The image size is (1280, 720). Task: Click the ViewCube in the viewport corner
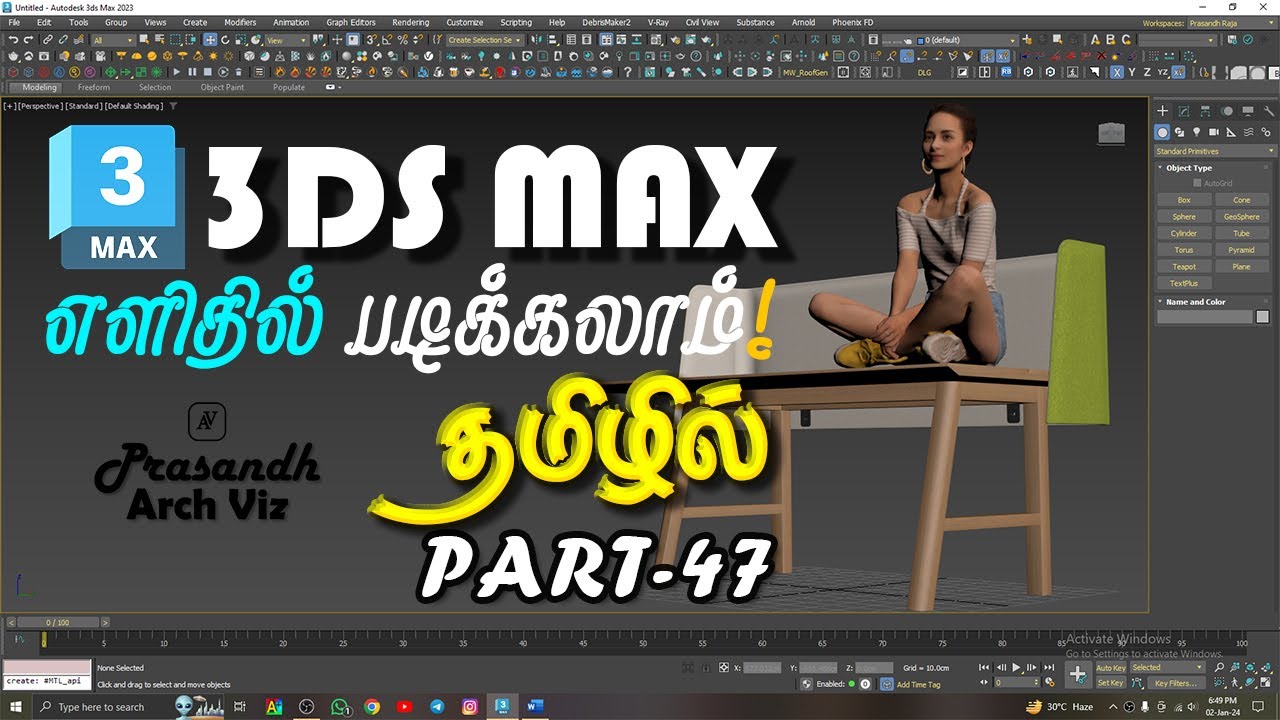click(x=1111, y=133)
